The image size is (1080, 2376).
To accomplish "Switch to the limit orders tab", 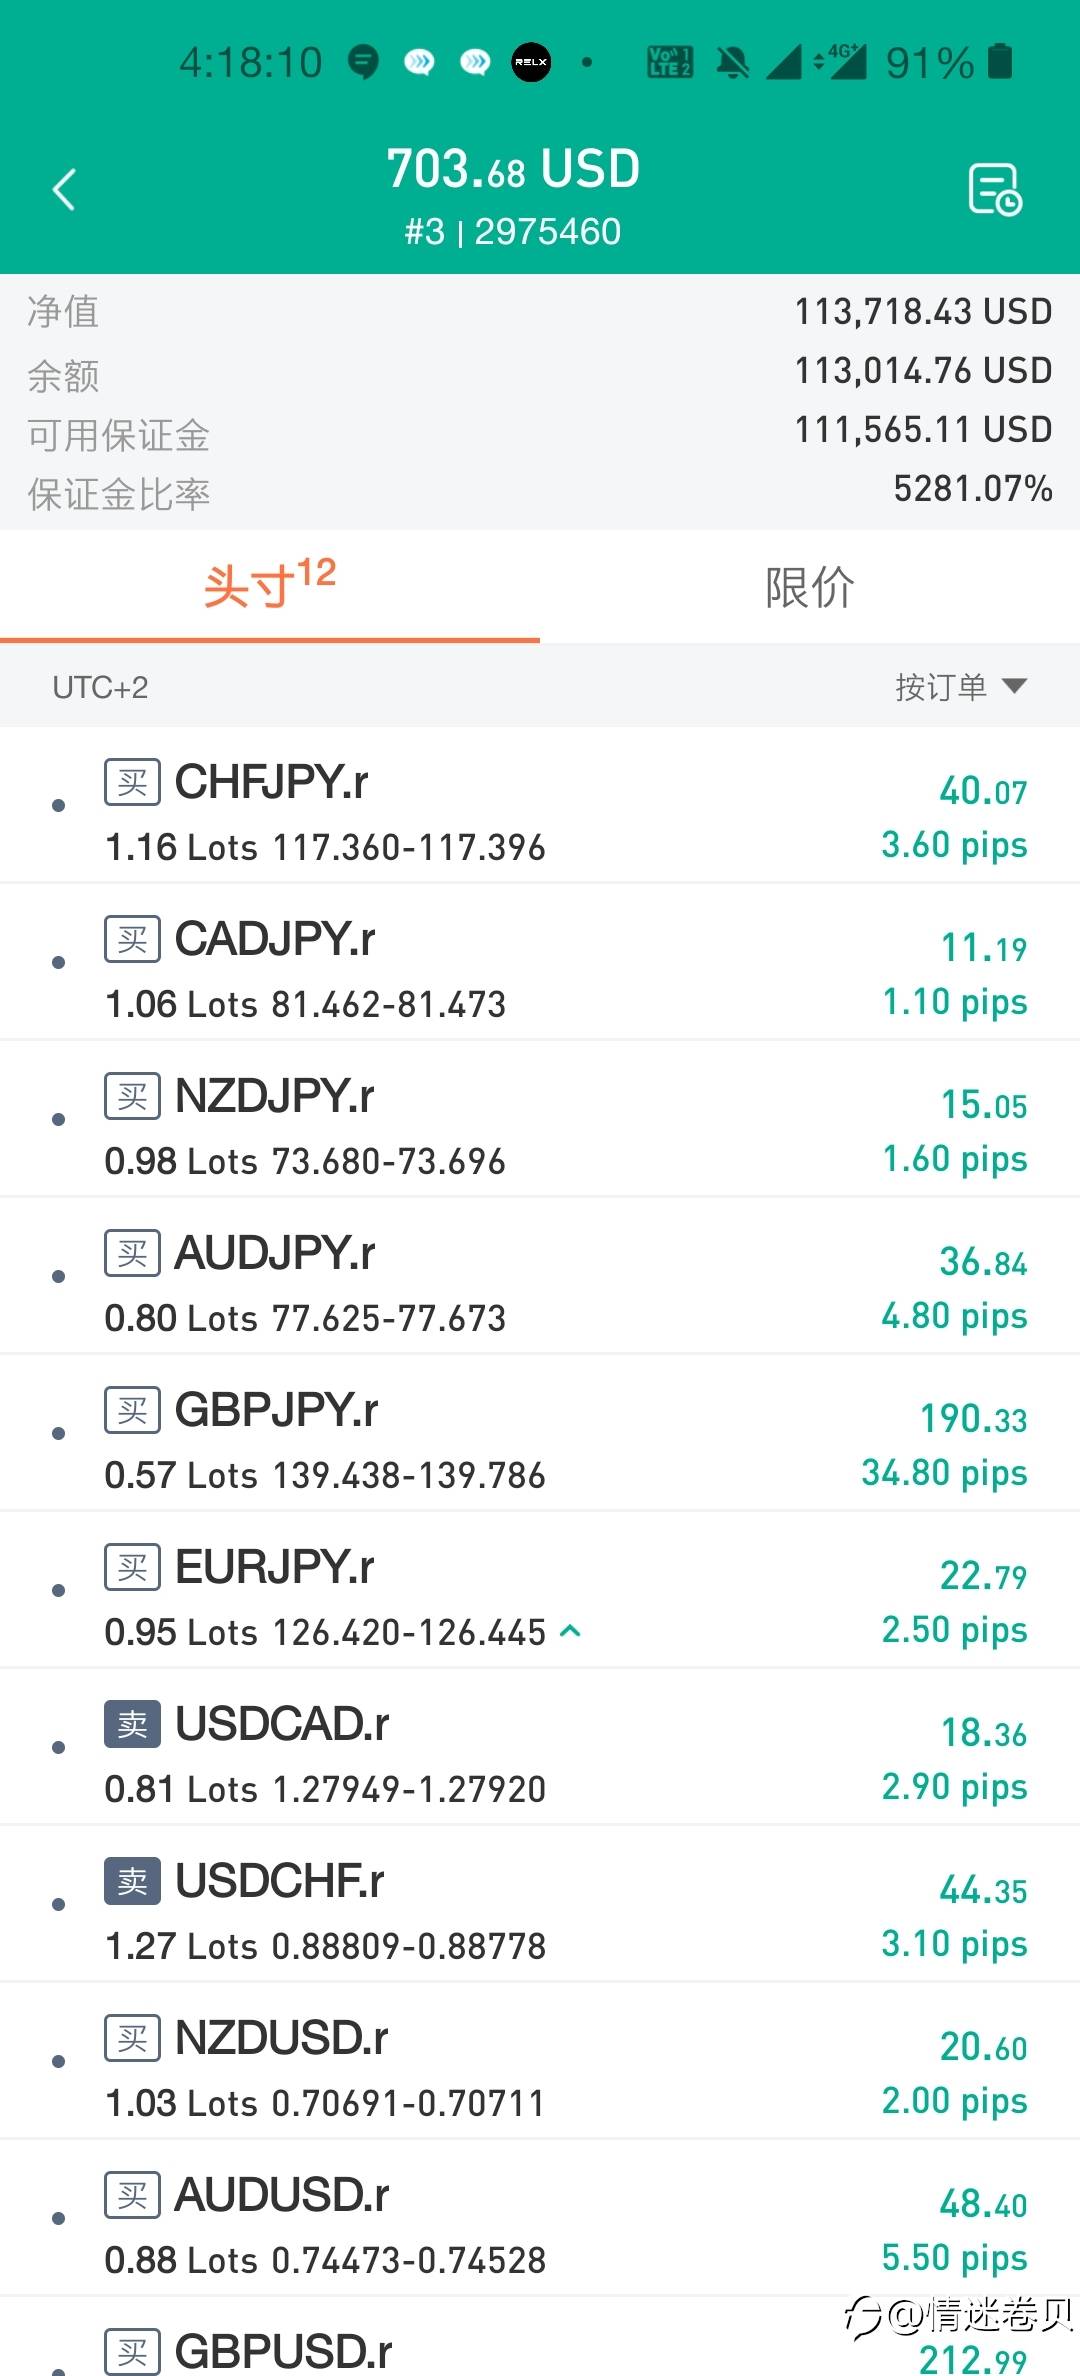I will click(809, 587).
